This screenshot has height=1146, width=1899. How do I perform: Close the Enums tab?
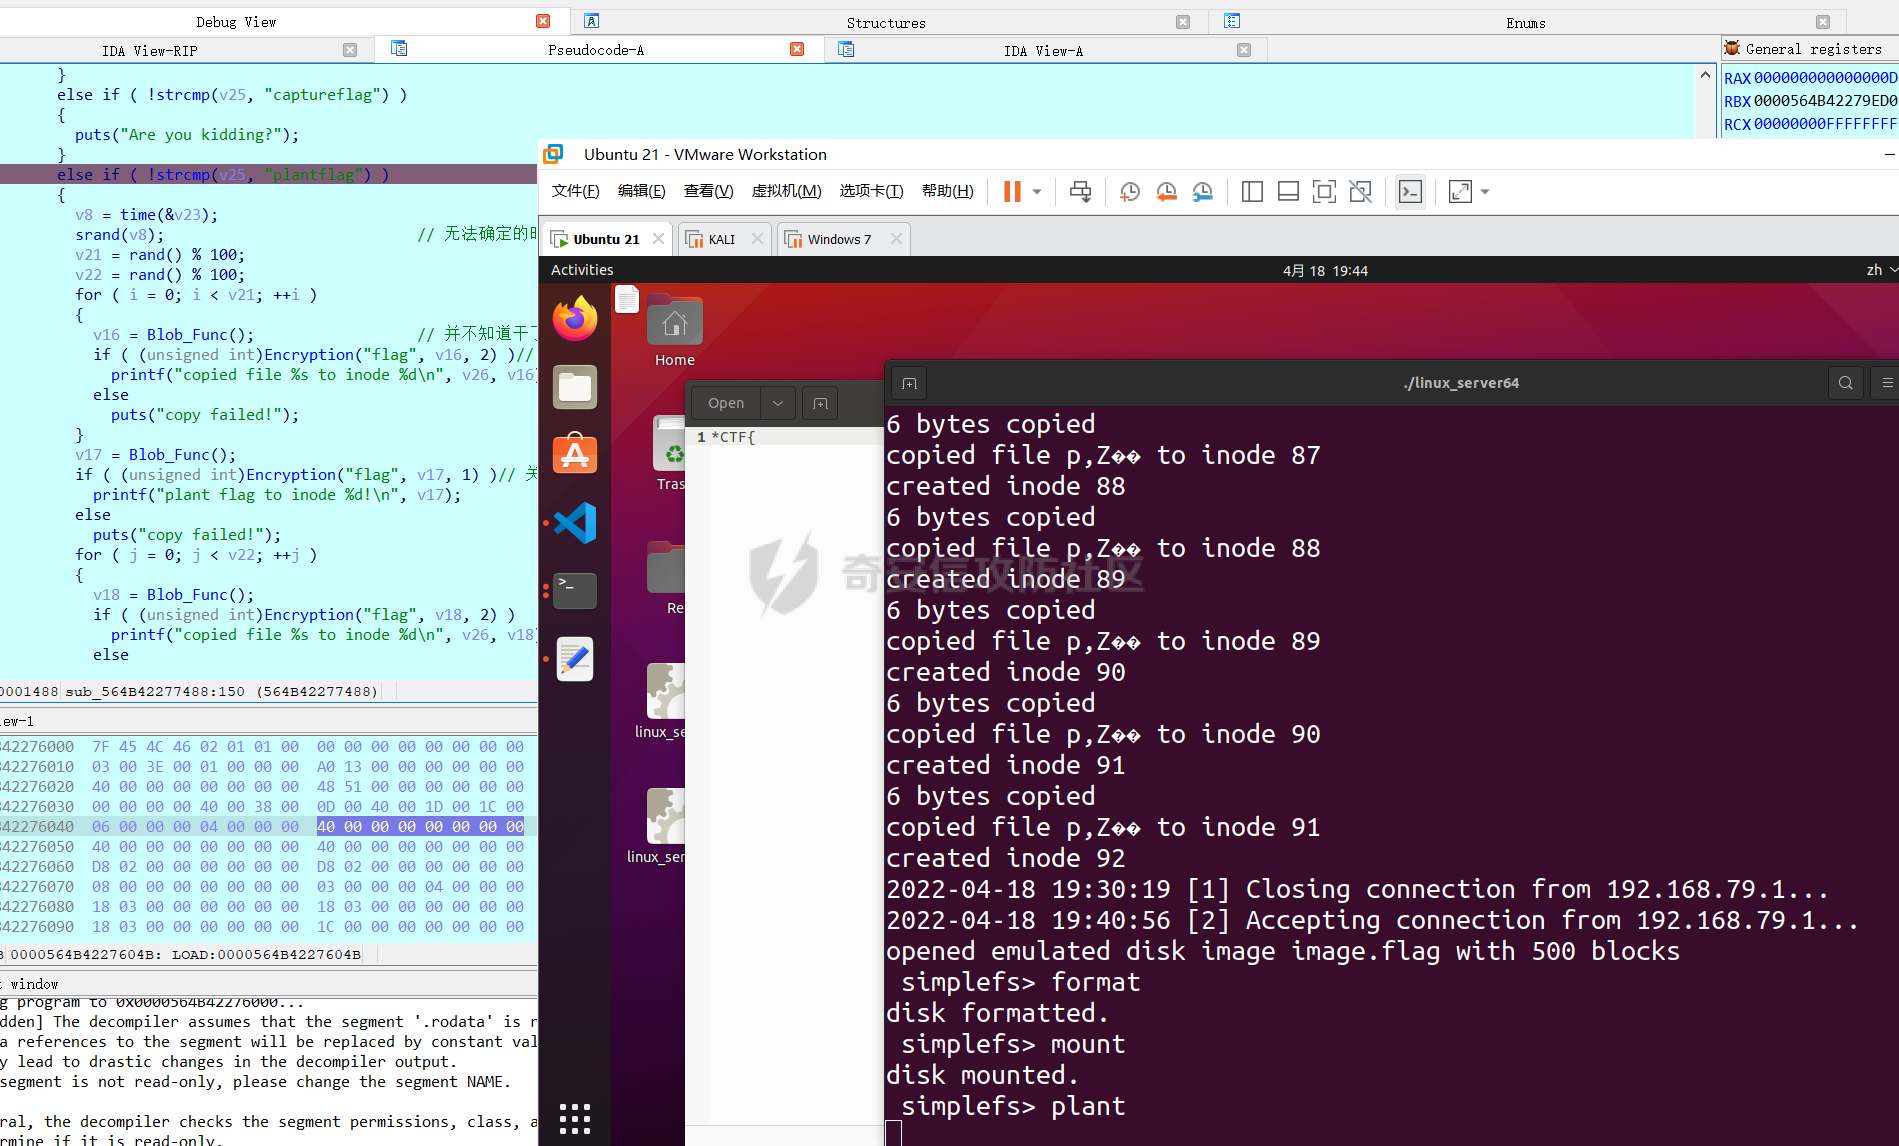1823,22
